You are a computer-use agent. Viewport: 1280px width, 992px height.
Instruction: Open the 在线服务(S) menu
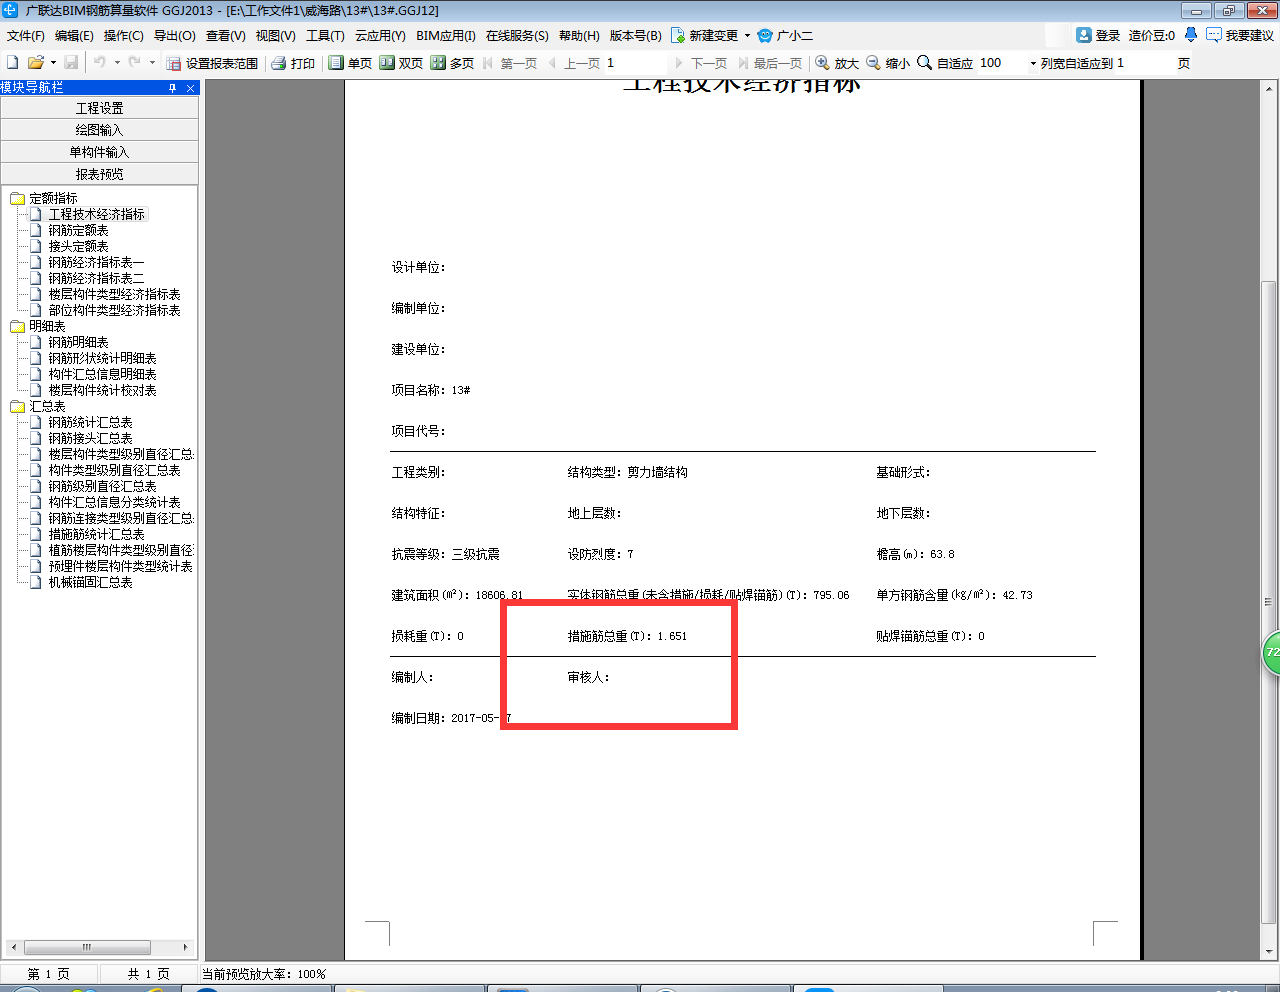pyautogui.click(x=517, y=36)
